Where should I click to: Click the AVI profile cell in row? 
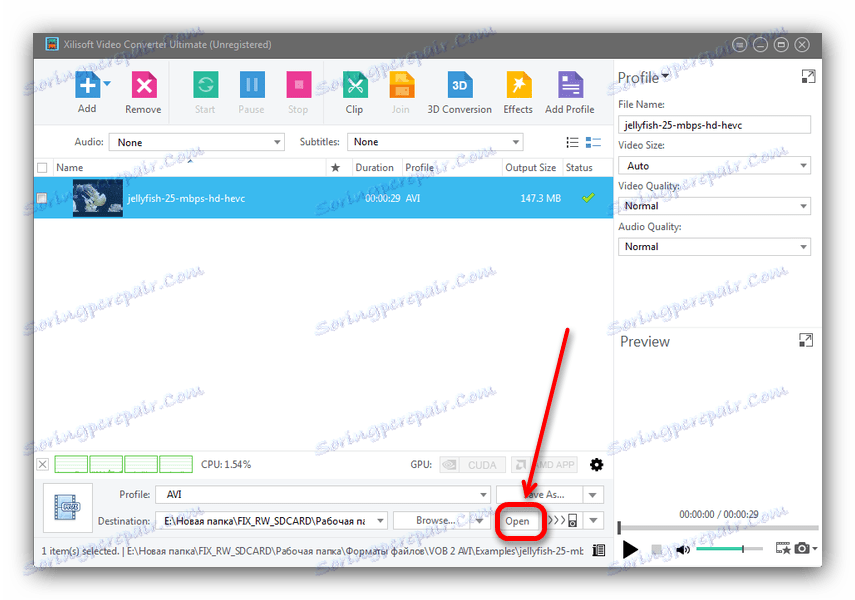click(x=413, y=198)
